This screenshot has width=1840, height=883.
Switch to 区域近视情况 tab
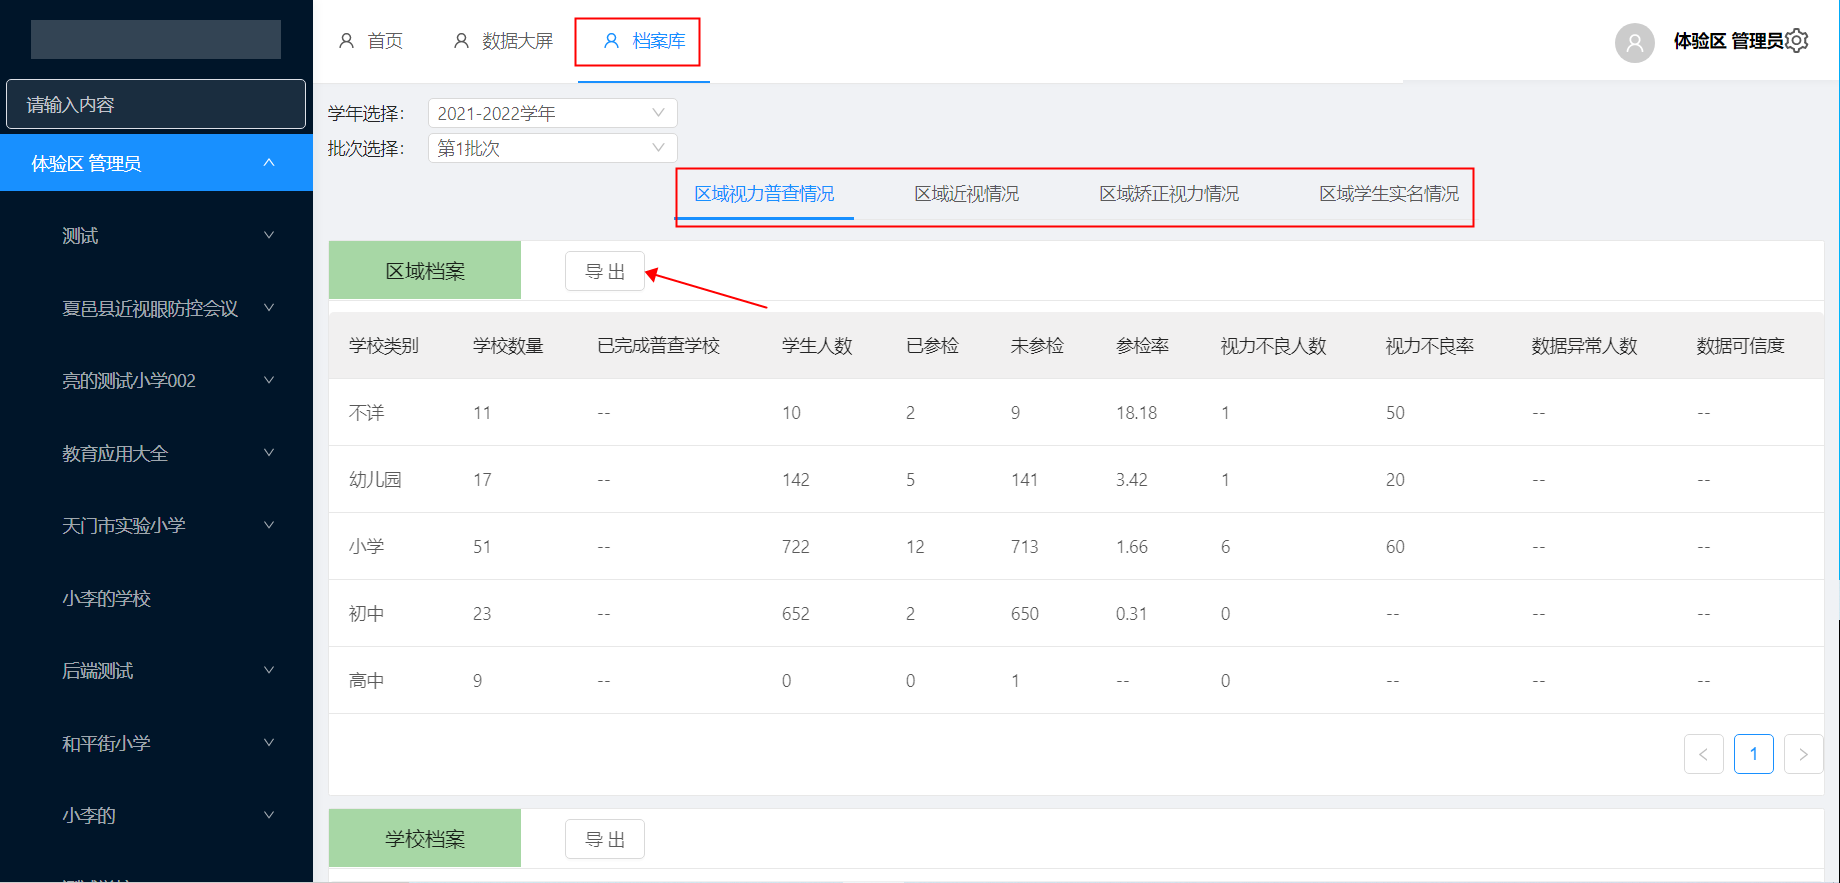(x=967, y=194)
